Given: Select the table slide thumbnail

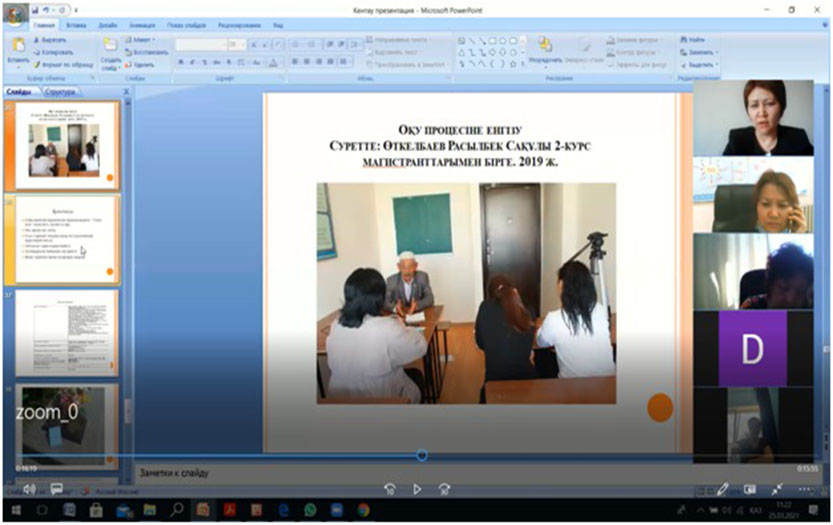Looking at the screenshot, I should pos(67,333).
